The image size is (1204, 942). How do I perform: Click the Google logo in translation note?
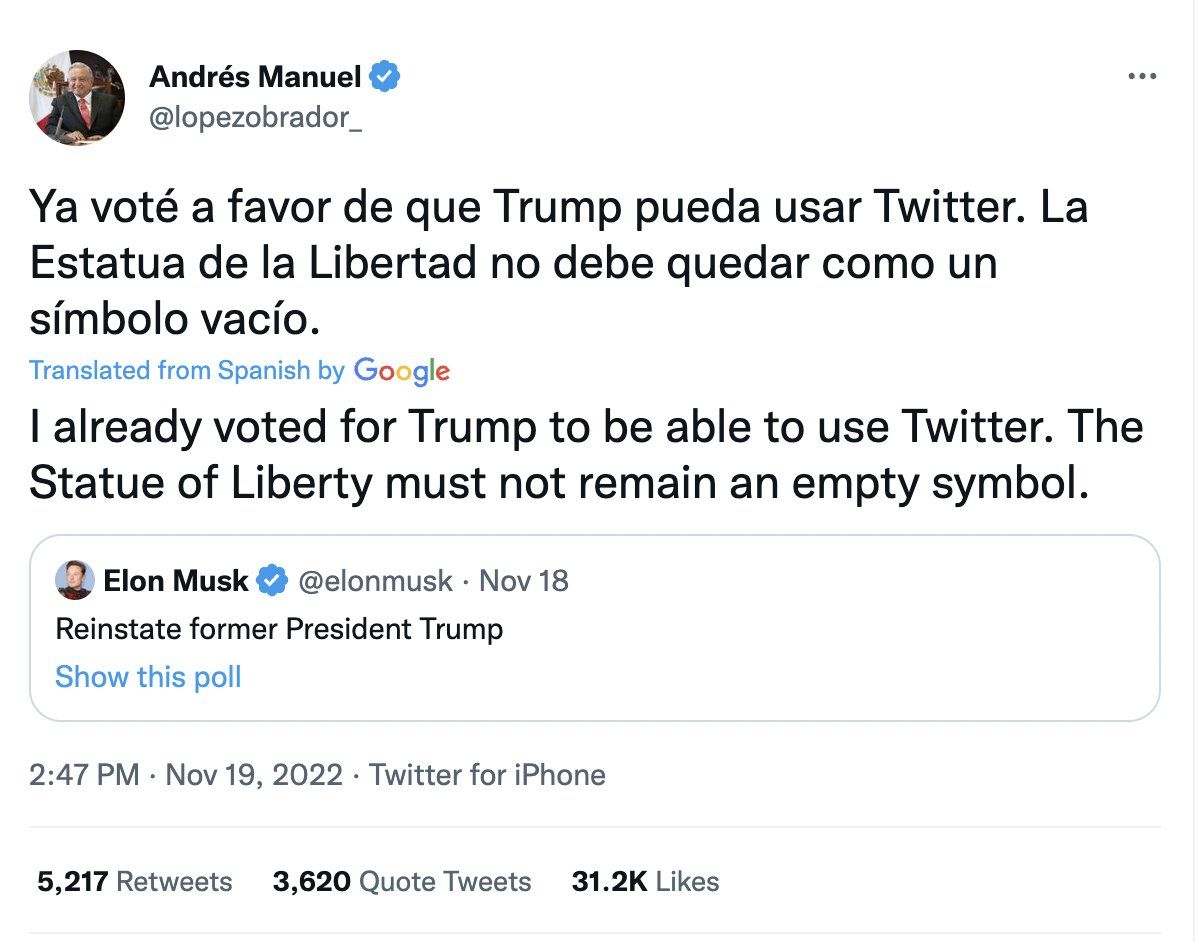401,371
